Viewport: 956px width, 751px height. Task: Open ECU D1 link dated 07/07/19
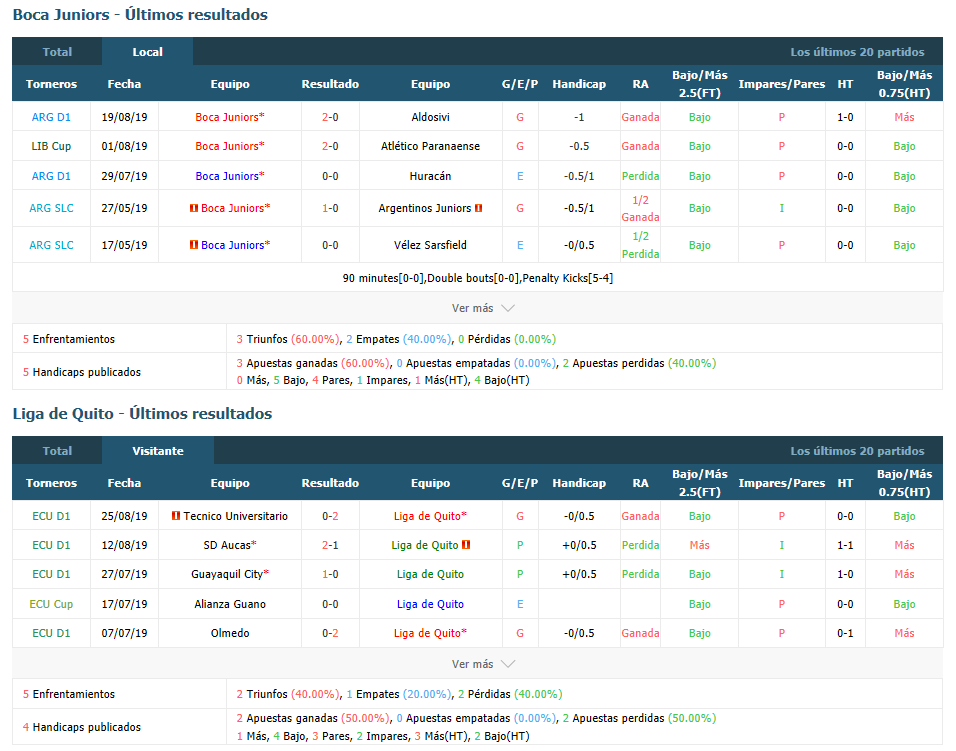pos(51,633)
